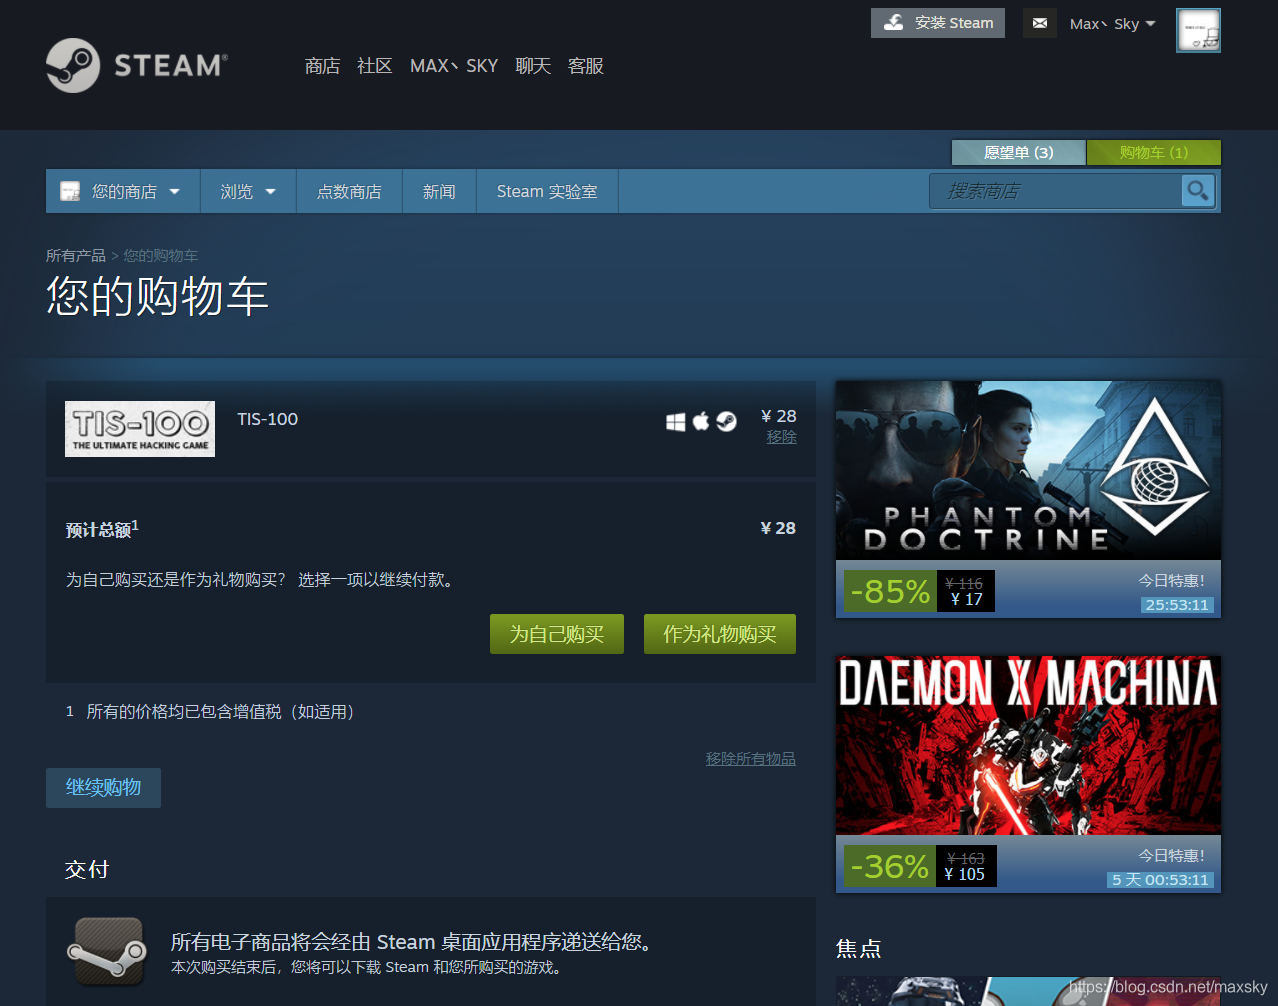
Task: Click the 您的商店 store icon
Action: coord(70,191)
